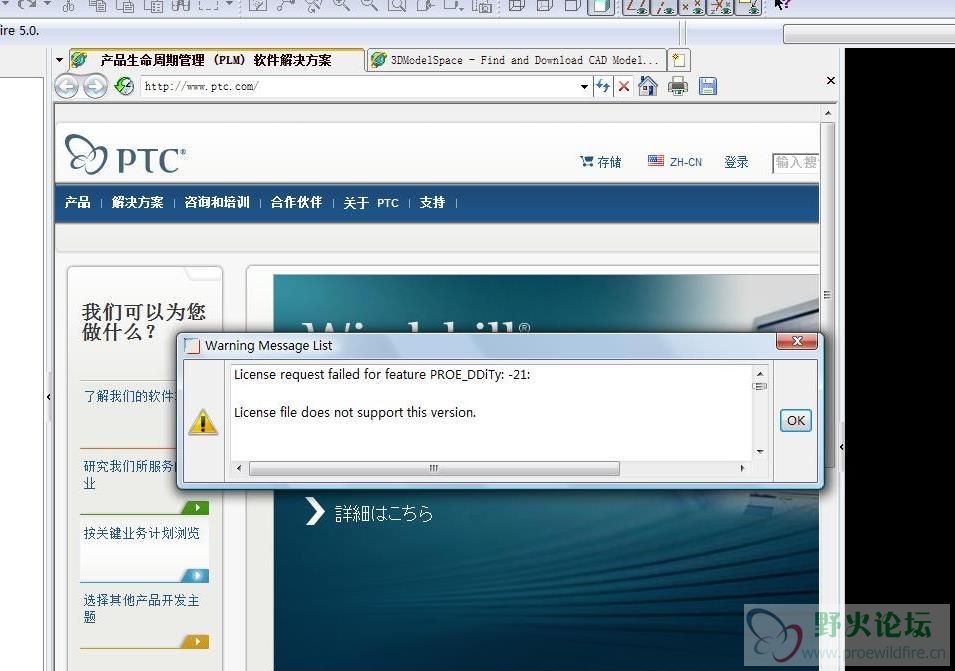The image size is (955, 671).
Task: Open the 存储 shopping cart
Action: 601,162
